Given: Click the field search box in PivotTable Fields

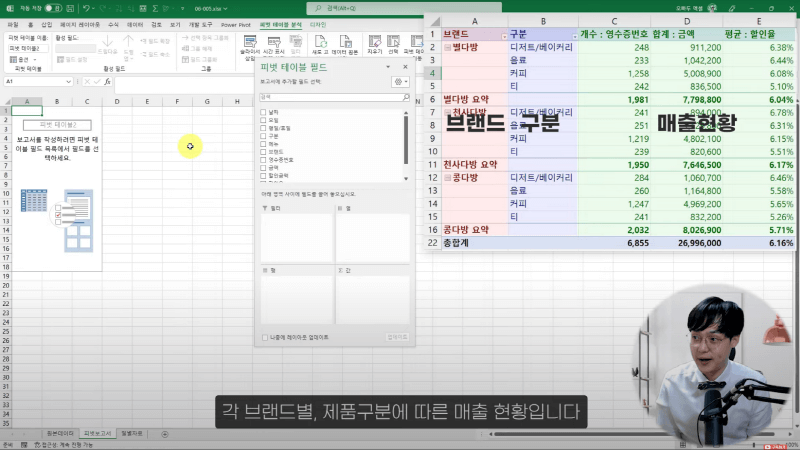Looking at the screenshot, I should click(335, 97).
